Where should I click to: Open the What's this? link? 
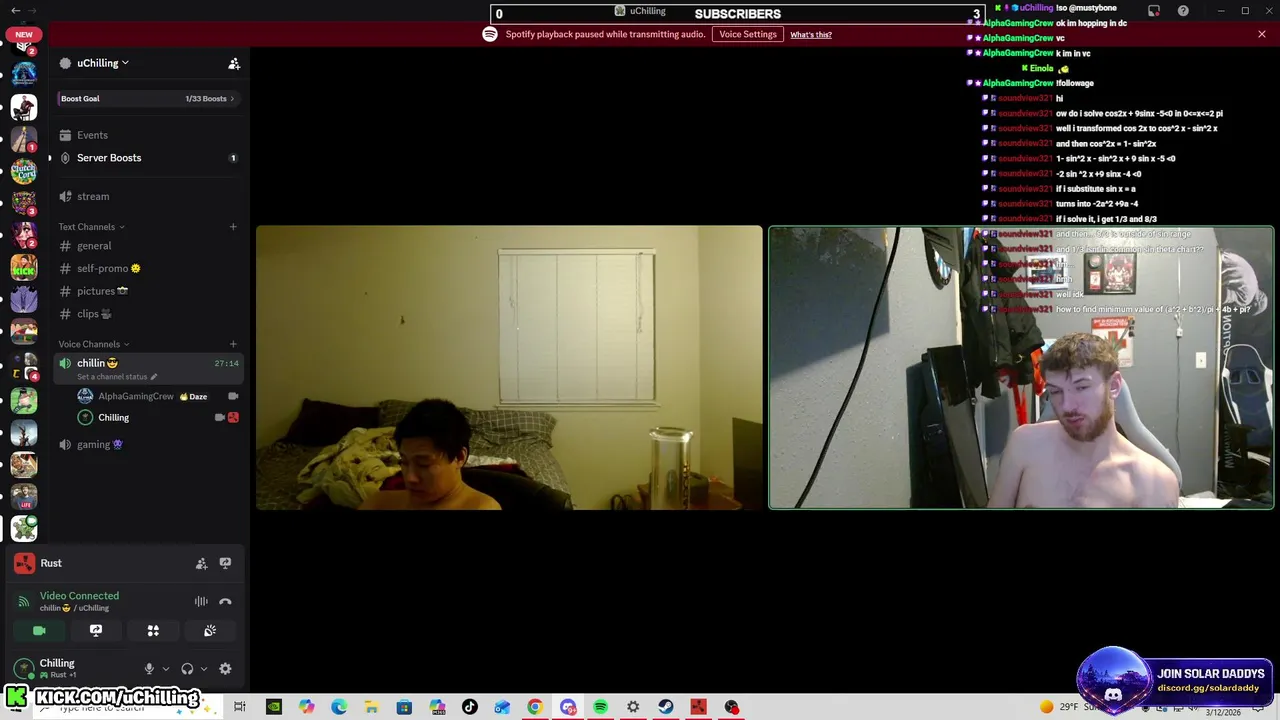811,34
